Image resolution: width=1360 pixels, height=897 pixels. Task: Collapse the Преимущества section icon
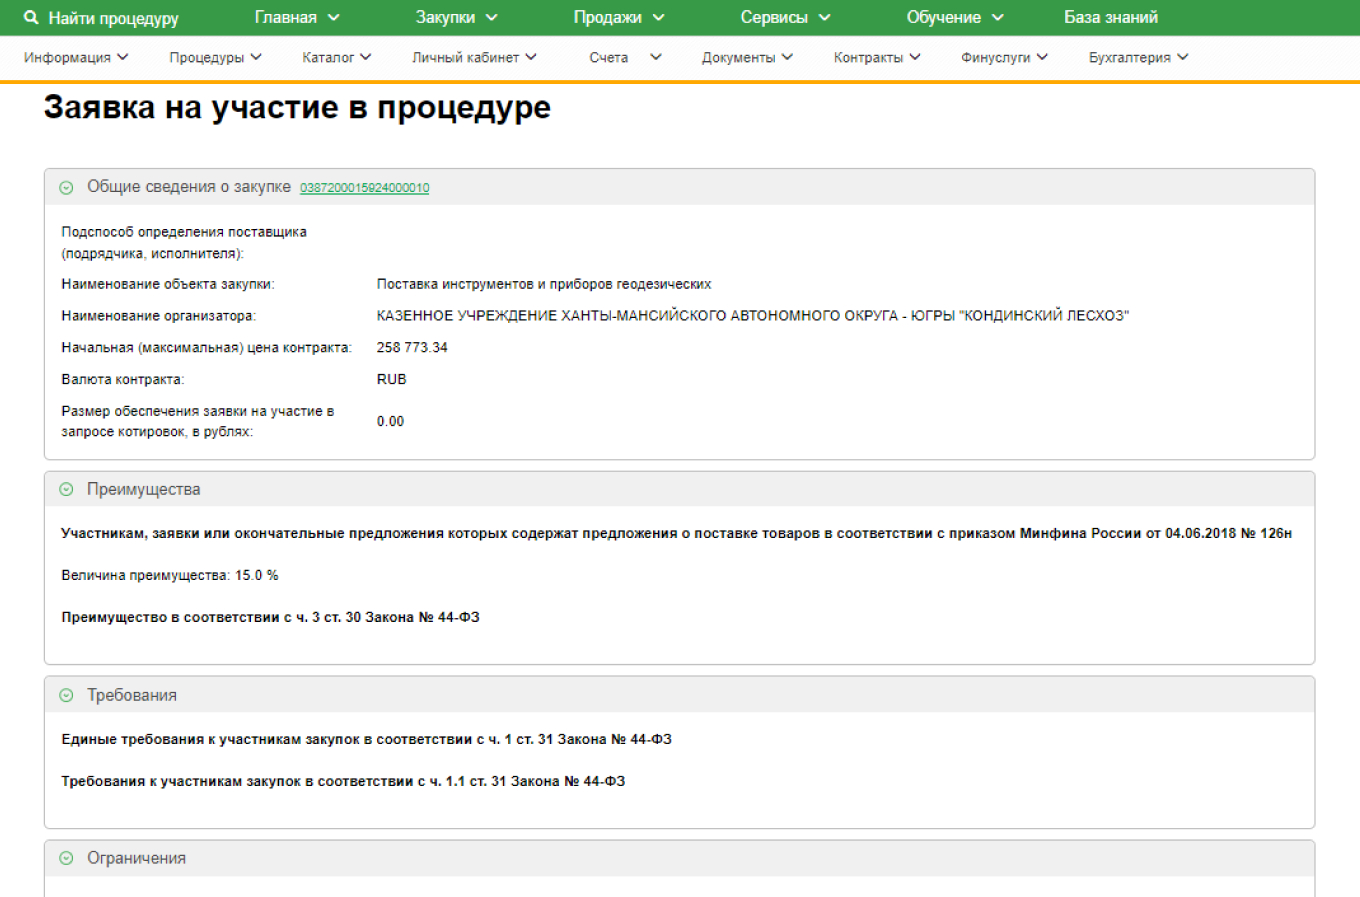(x=66, y=488)
